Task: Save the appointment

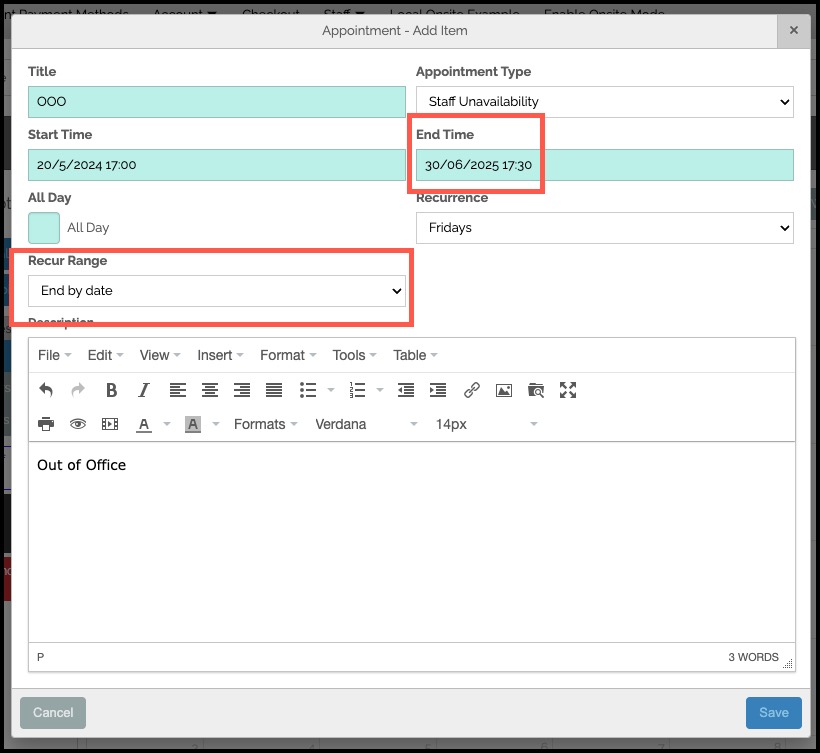Action: 773,713
